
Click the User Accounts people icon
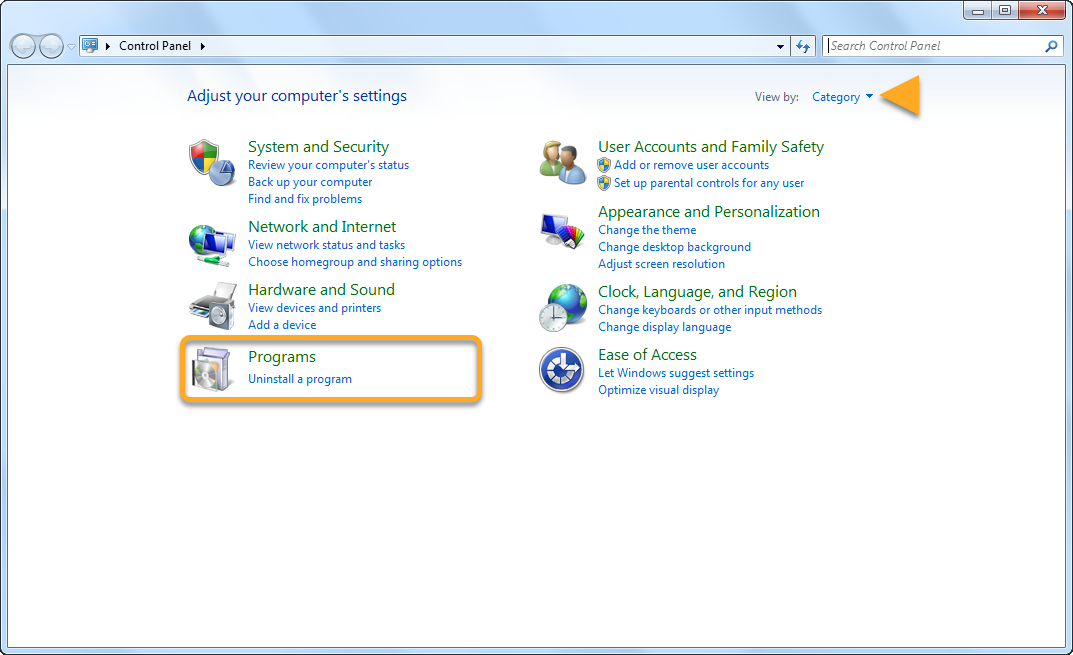(563, 162)
